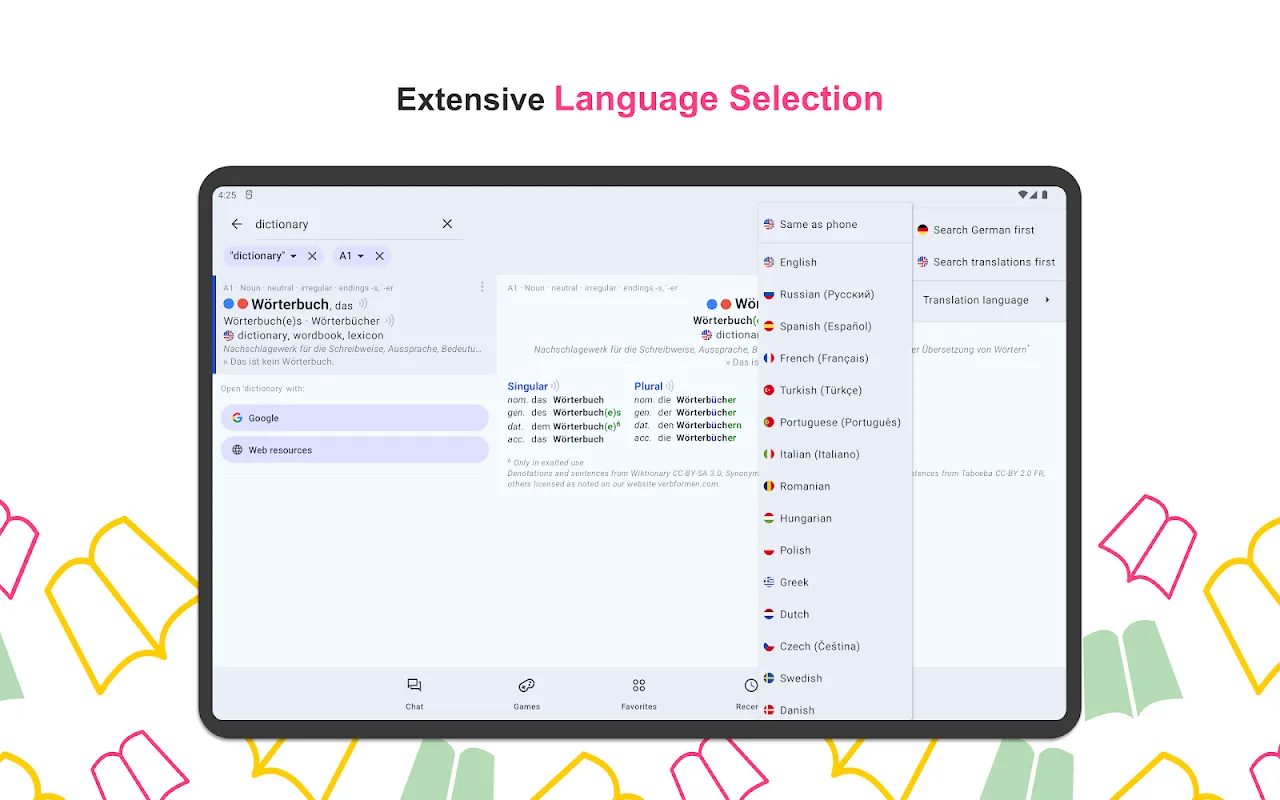Open the Chat tab
This screenshot has height=800, width=1280.
click(x=414, y=693)
